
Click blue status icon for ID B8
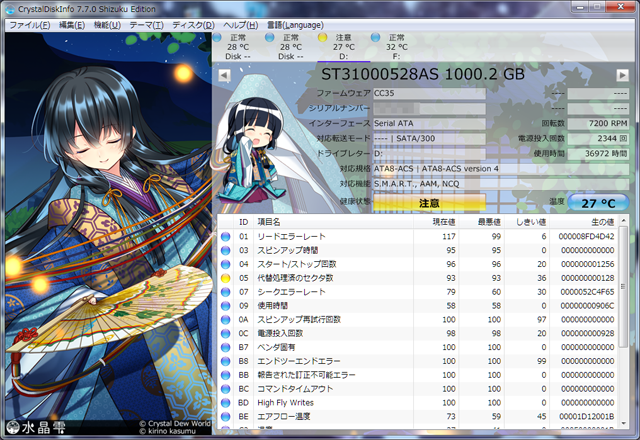pyautogui.click(x=225, y=362)
